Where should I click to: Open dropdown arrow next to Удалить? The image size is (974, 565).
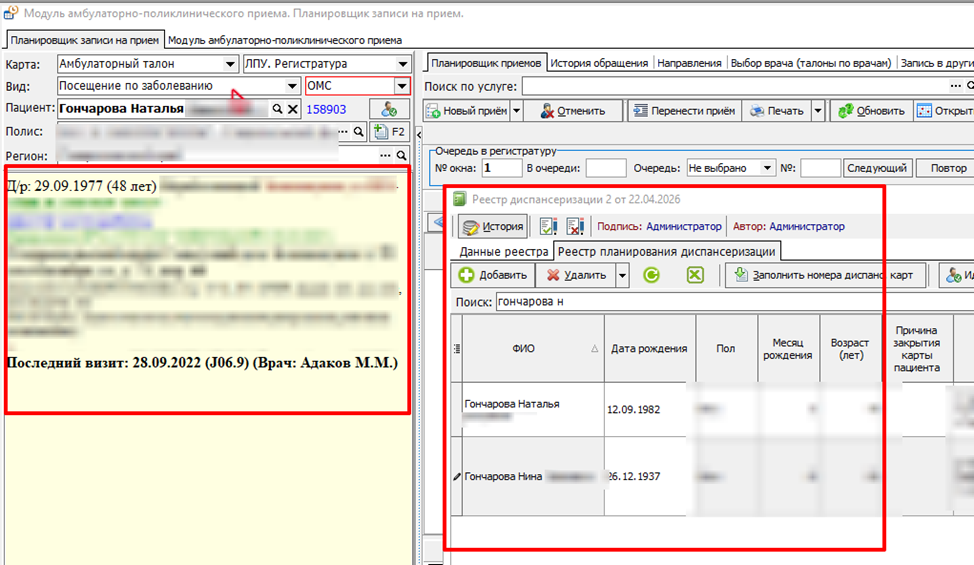pos(622,275)
